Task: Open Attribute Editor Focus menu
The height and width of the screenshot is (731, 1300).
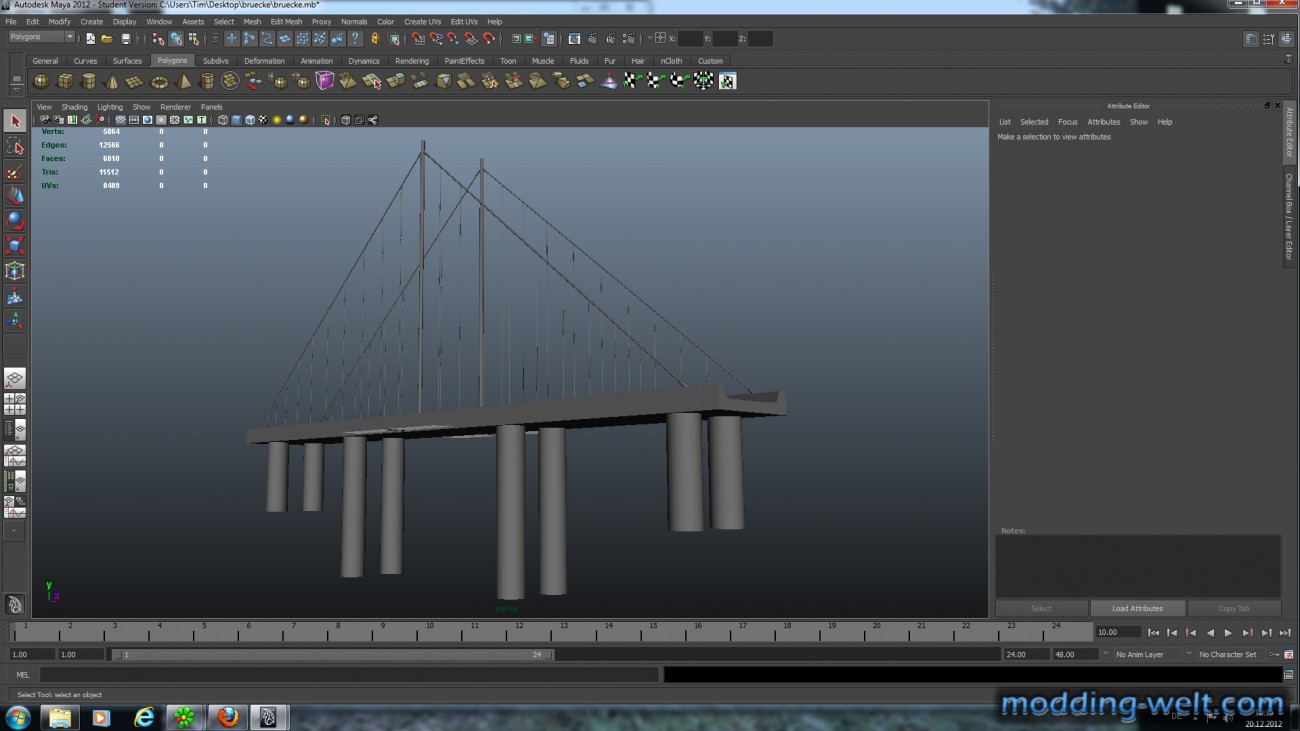Action: coord(1068,122)
